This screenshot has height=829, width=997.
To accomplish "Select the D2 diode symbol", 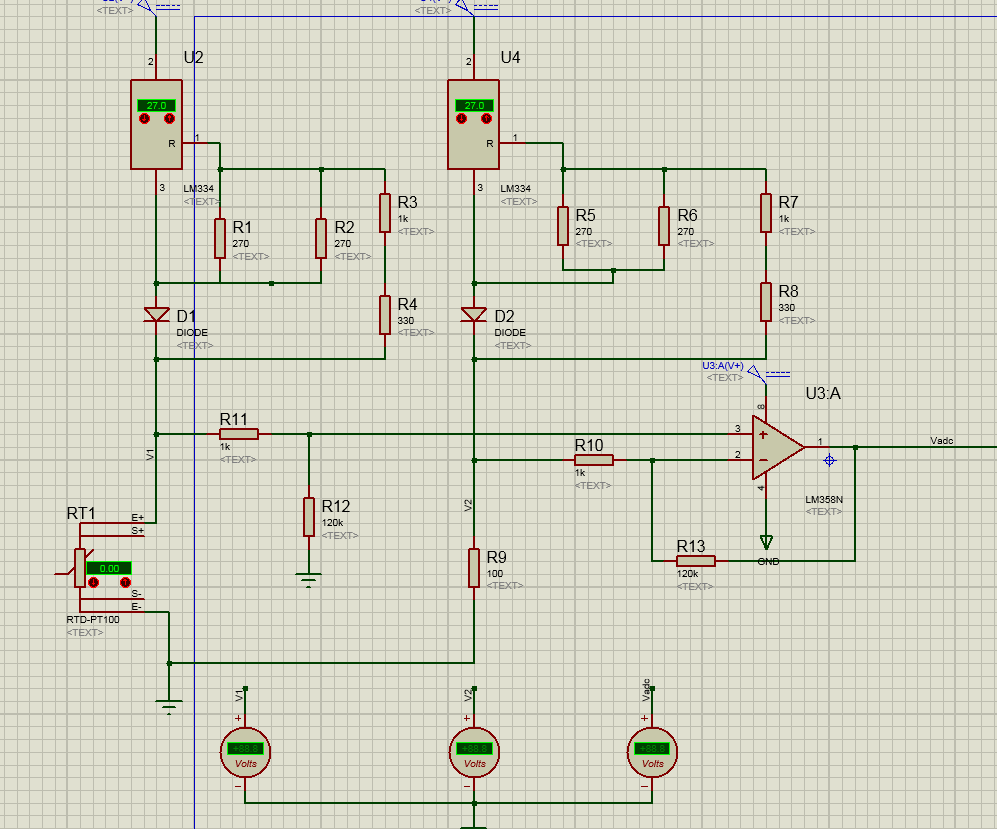I will pos(474,315).
